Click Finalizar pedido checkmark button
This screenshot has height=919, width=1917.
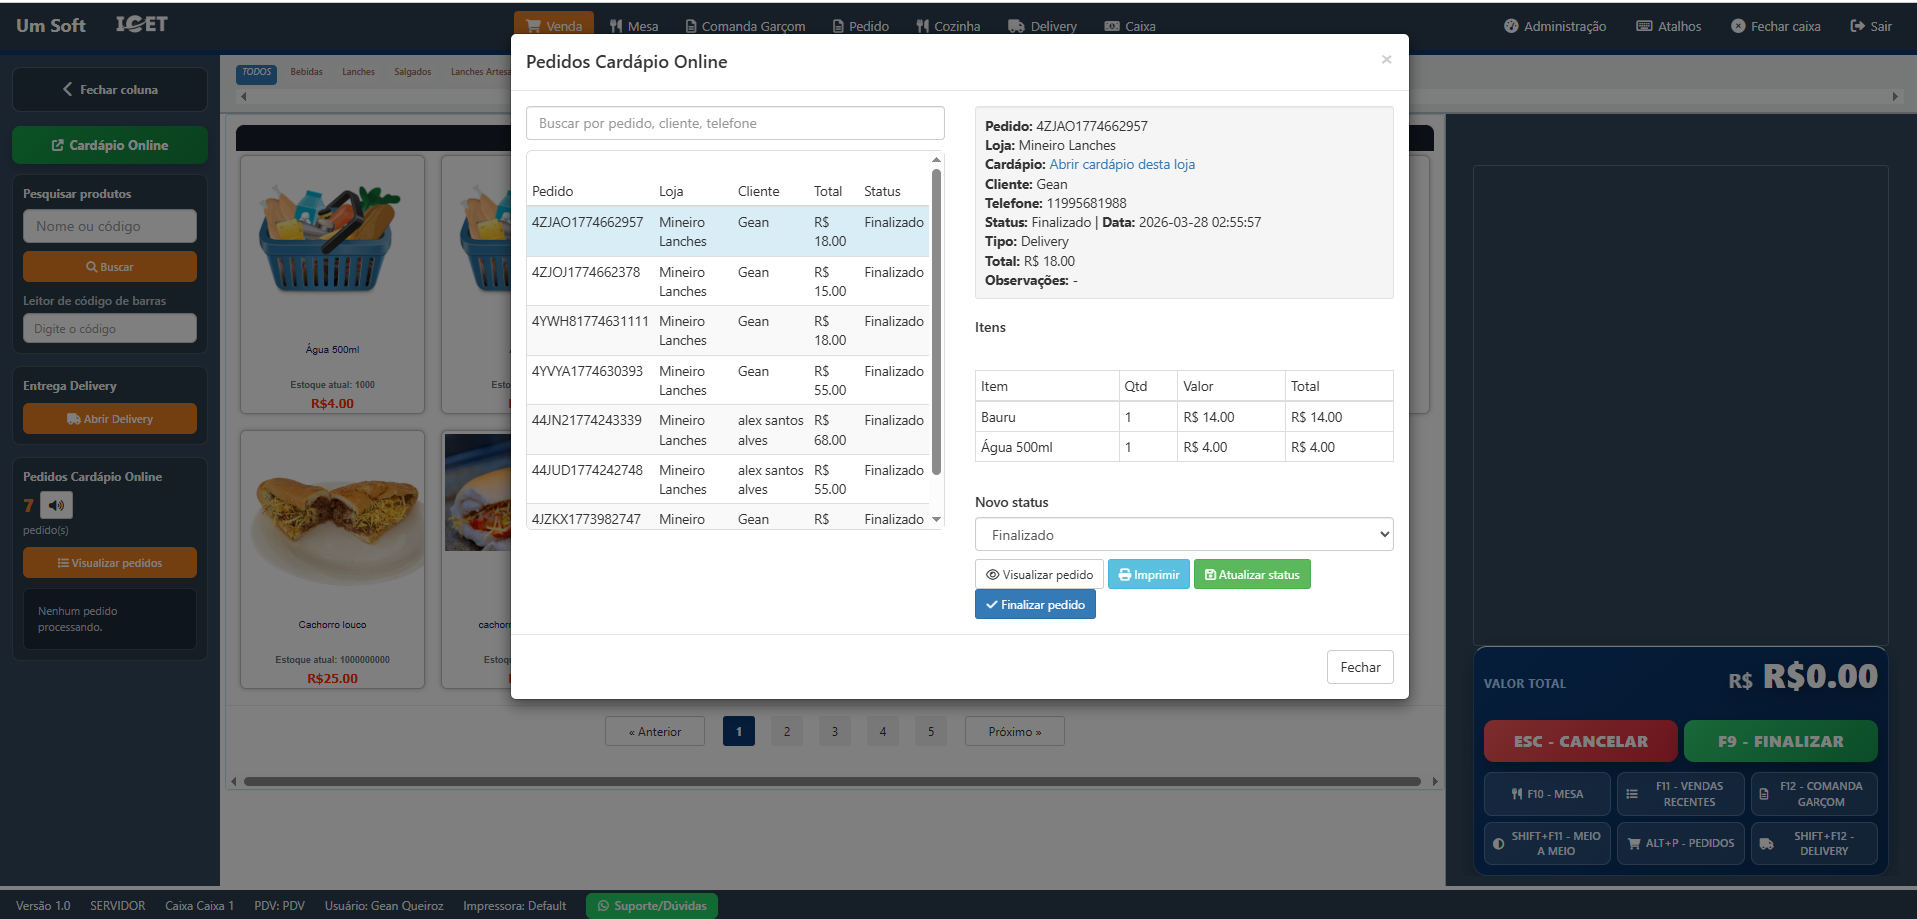click(x=1035, y=605)
